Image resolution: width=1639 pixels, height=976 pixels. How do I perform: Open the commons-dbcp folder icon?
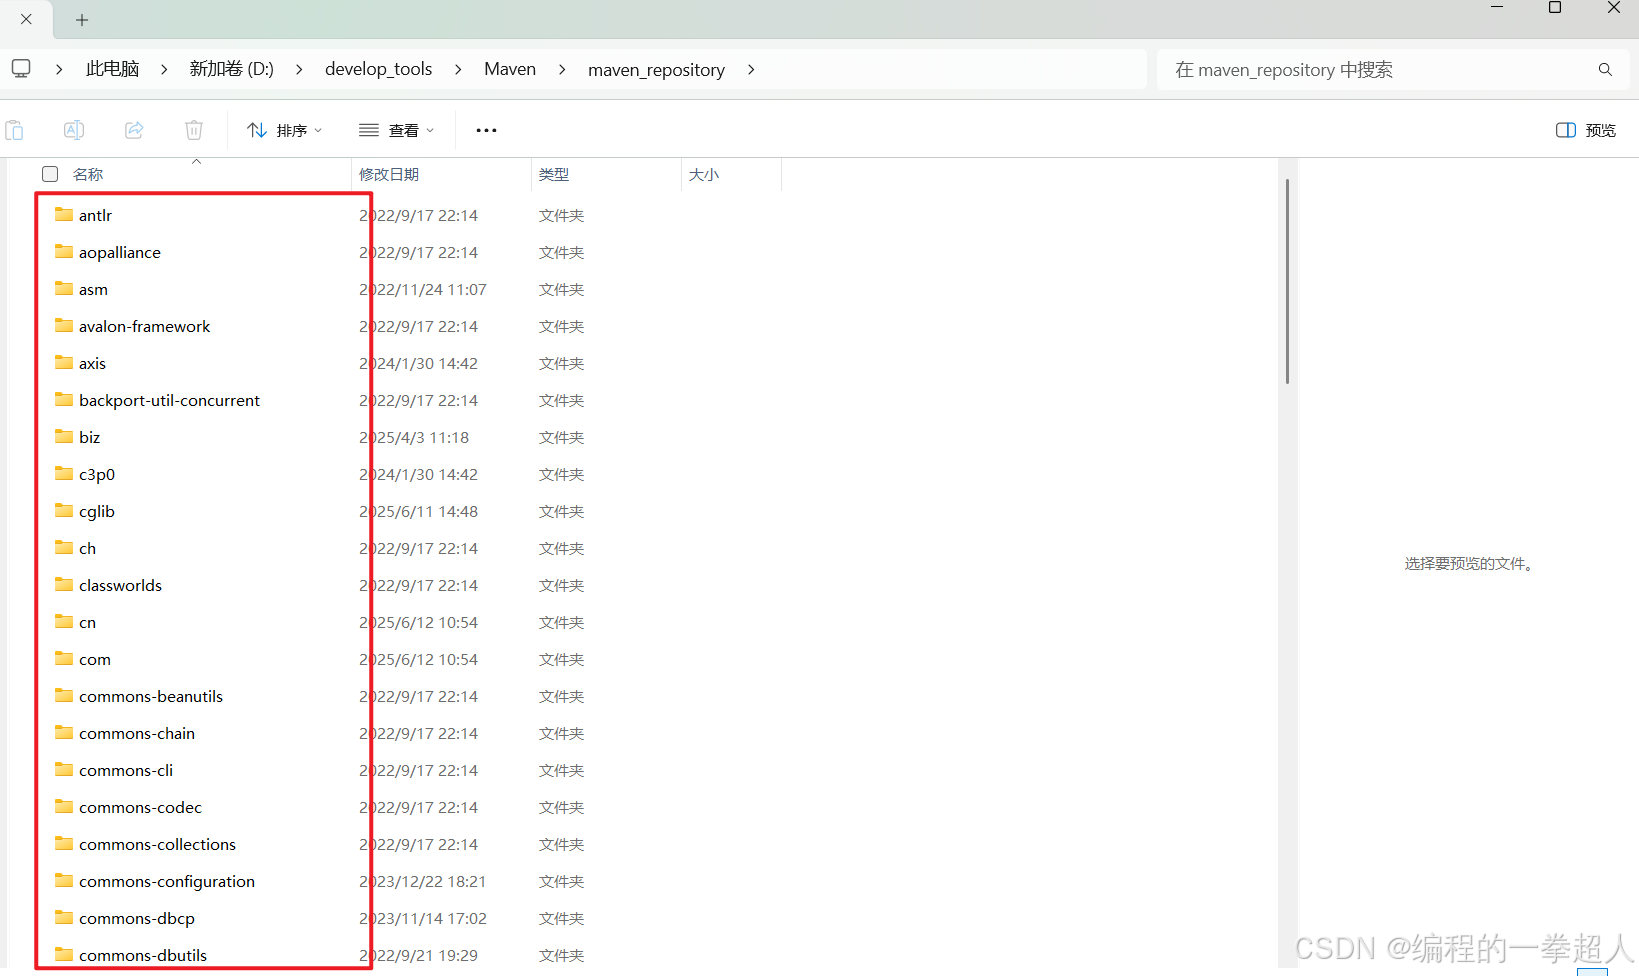pyautogui.click(x=63, y=918)
